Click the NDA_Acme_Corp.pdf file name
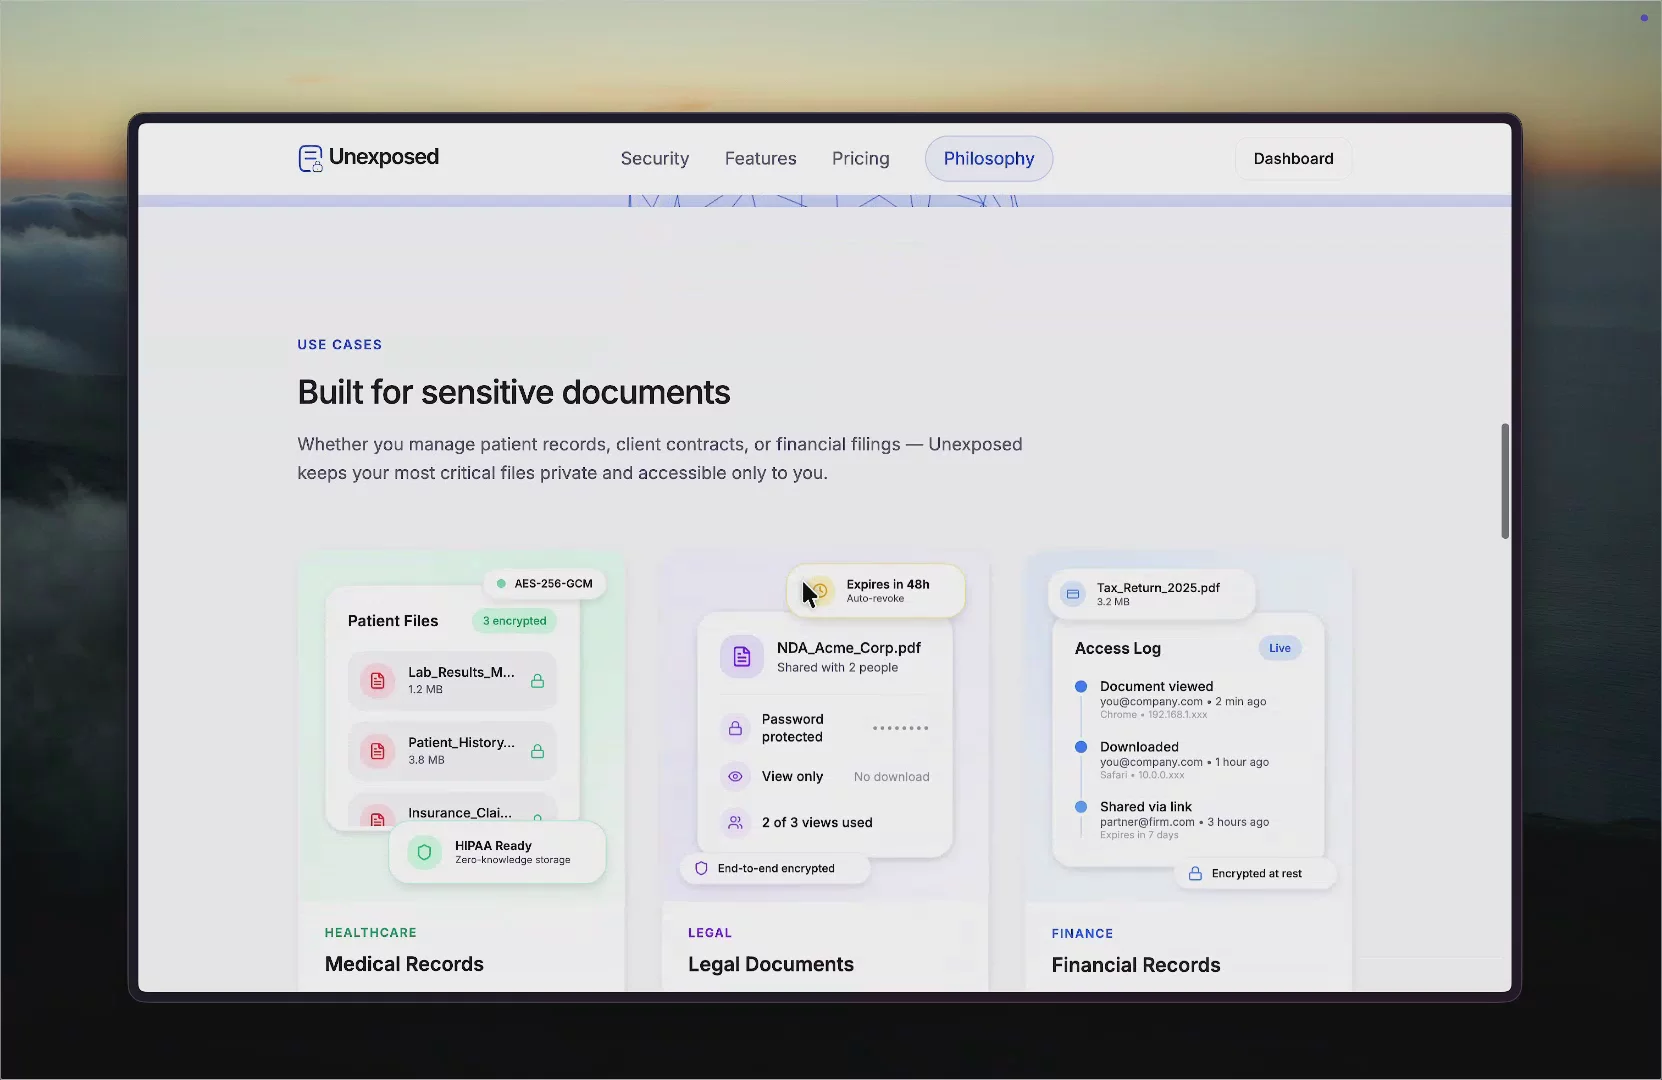 [x=849, y=648]
